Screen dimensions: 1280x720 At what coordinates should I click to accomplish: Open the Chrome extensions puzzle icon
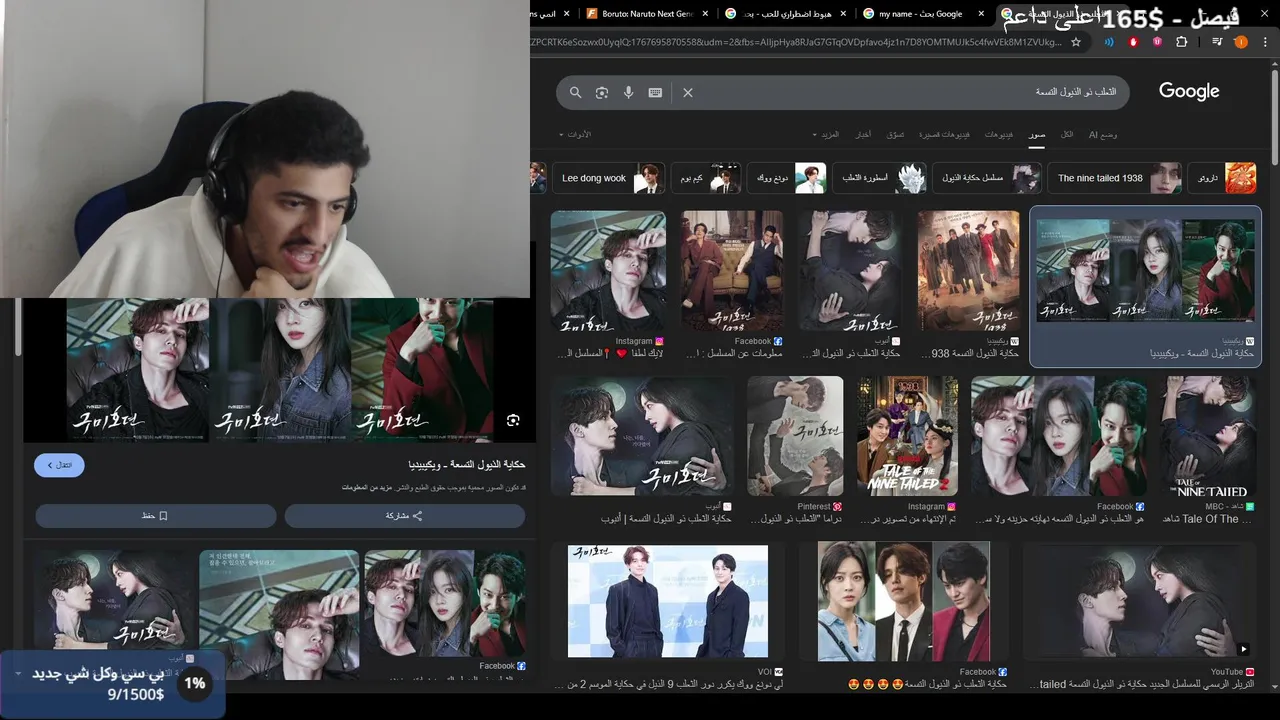tap(1182, 42)
